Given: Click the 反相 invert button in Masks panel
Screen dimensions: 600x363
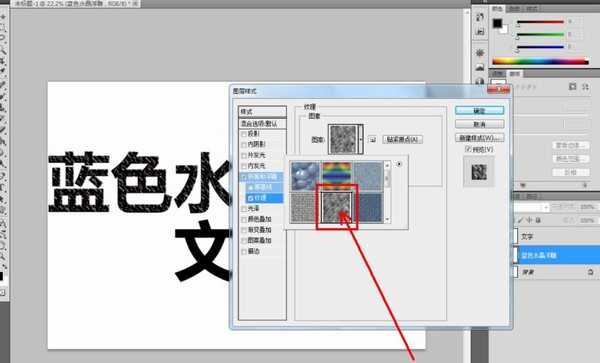Looking at the screenshot, I should pyautogui.click(x=570, y=173).
